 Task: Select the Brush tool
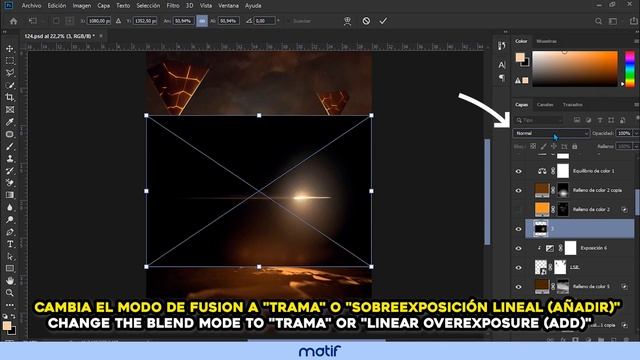click(x=10, y=147)
